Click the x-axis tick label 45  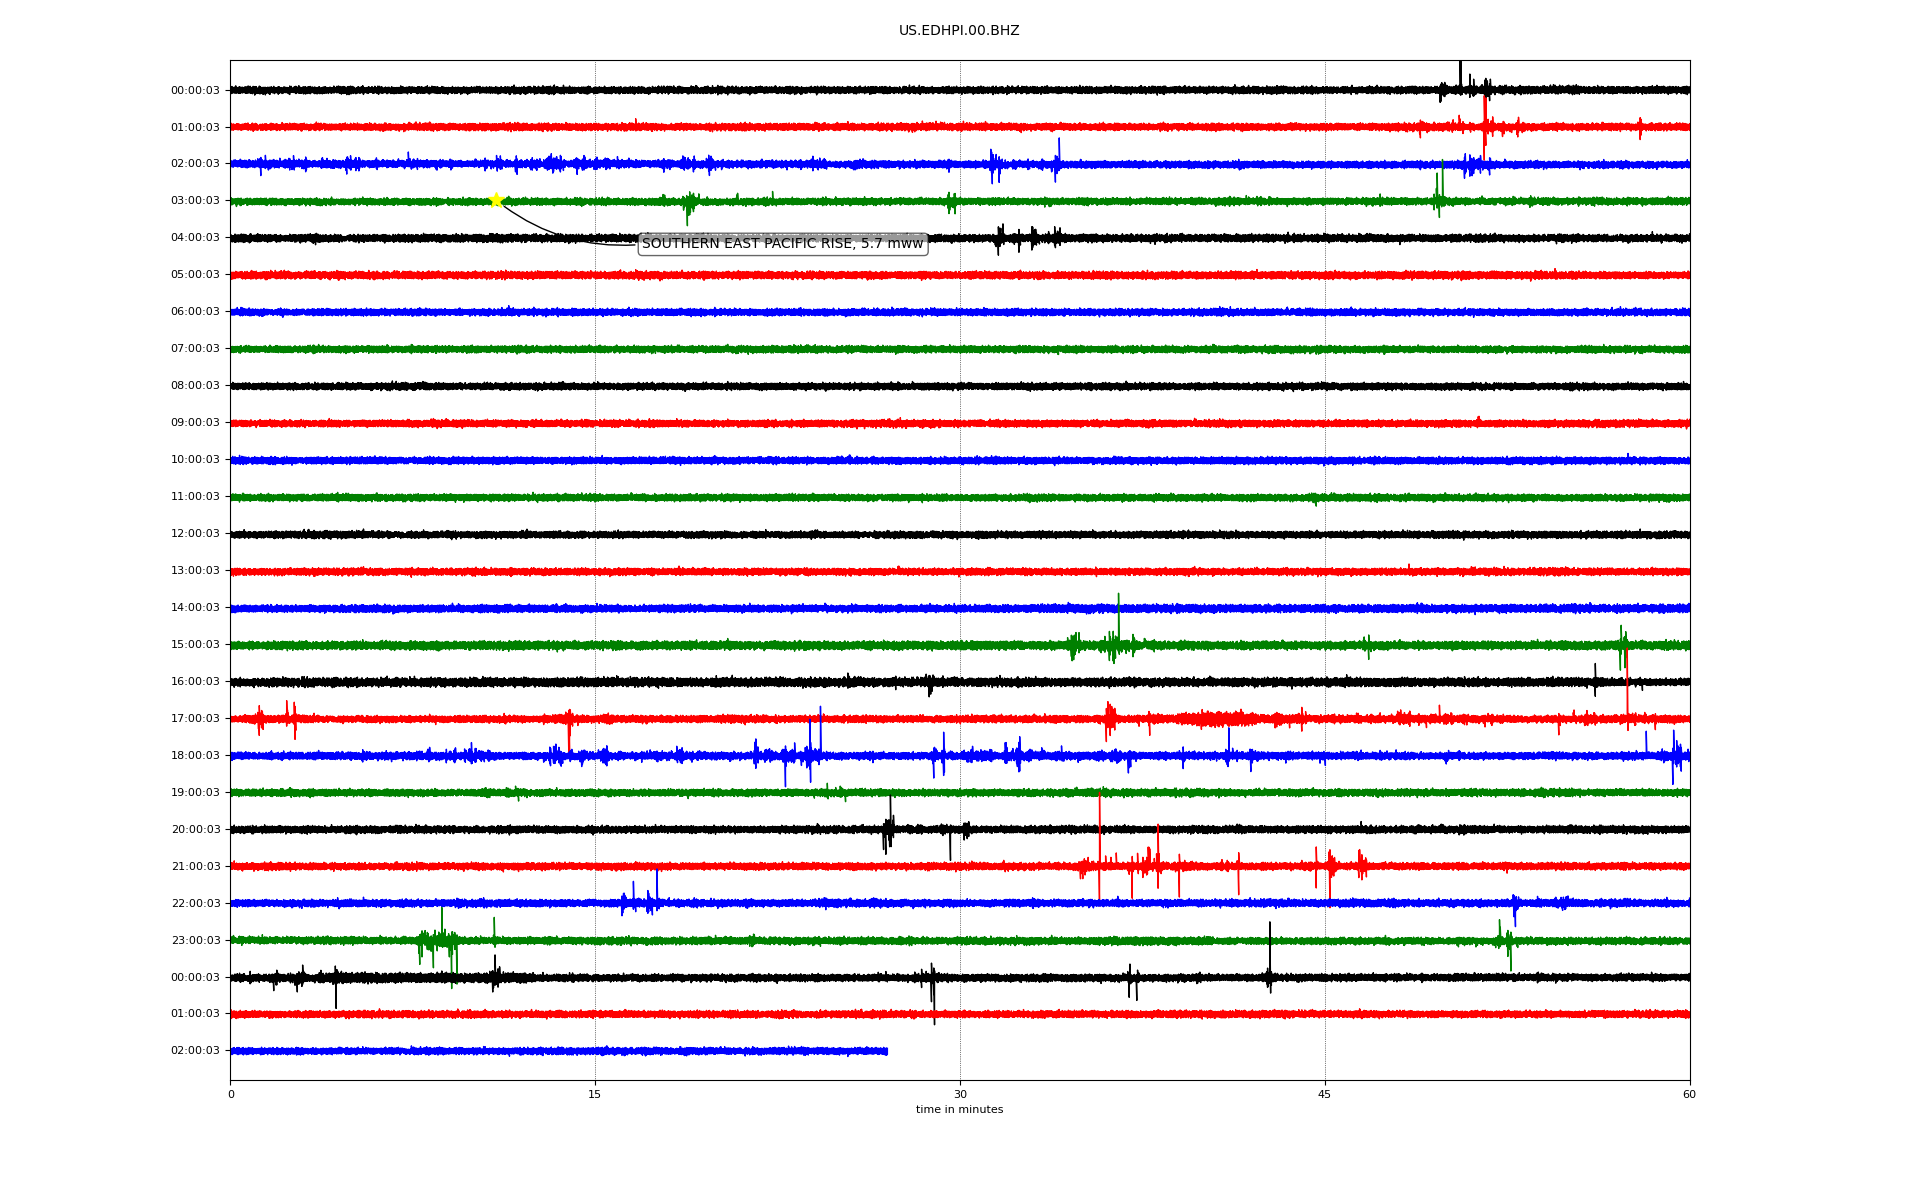(1325, 1094)
